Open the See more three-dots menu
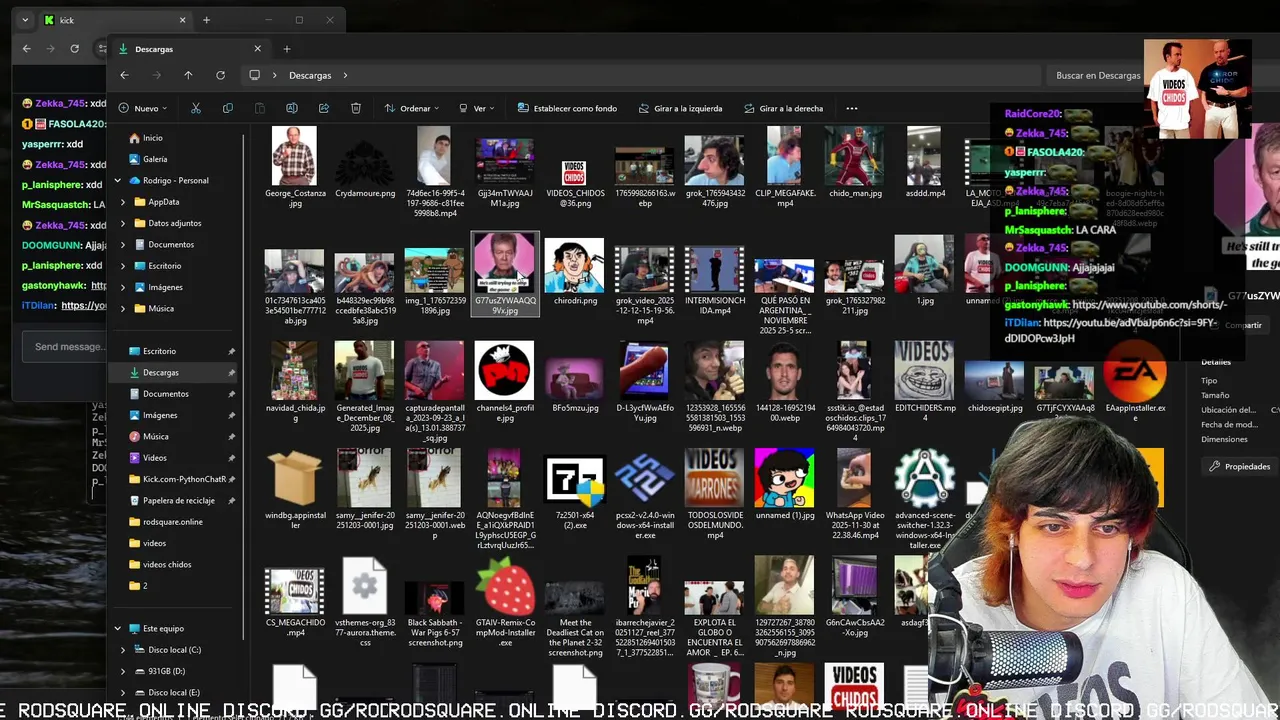1280x720 pixels. pos(852,108)
